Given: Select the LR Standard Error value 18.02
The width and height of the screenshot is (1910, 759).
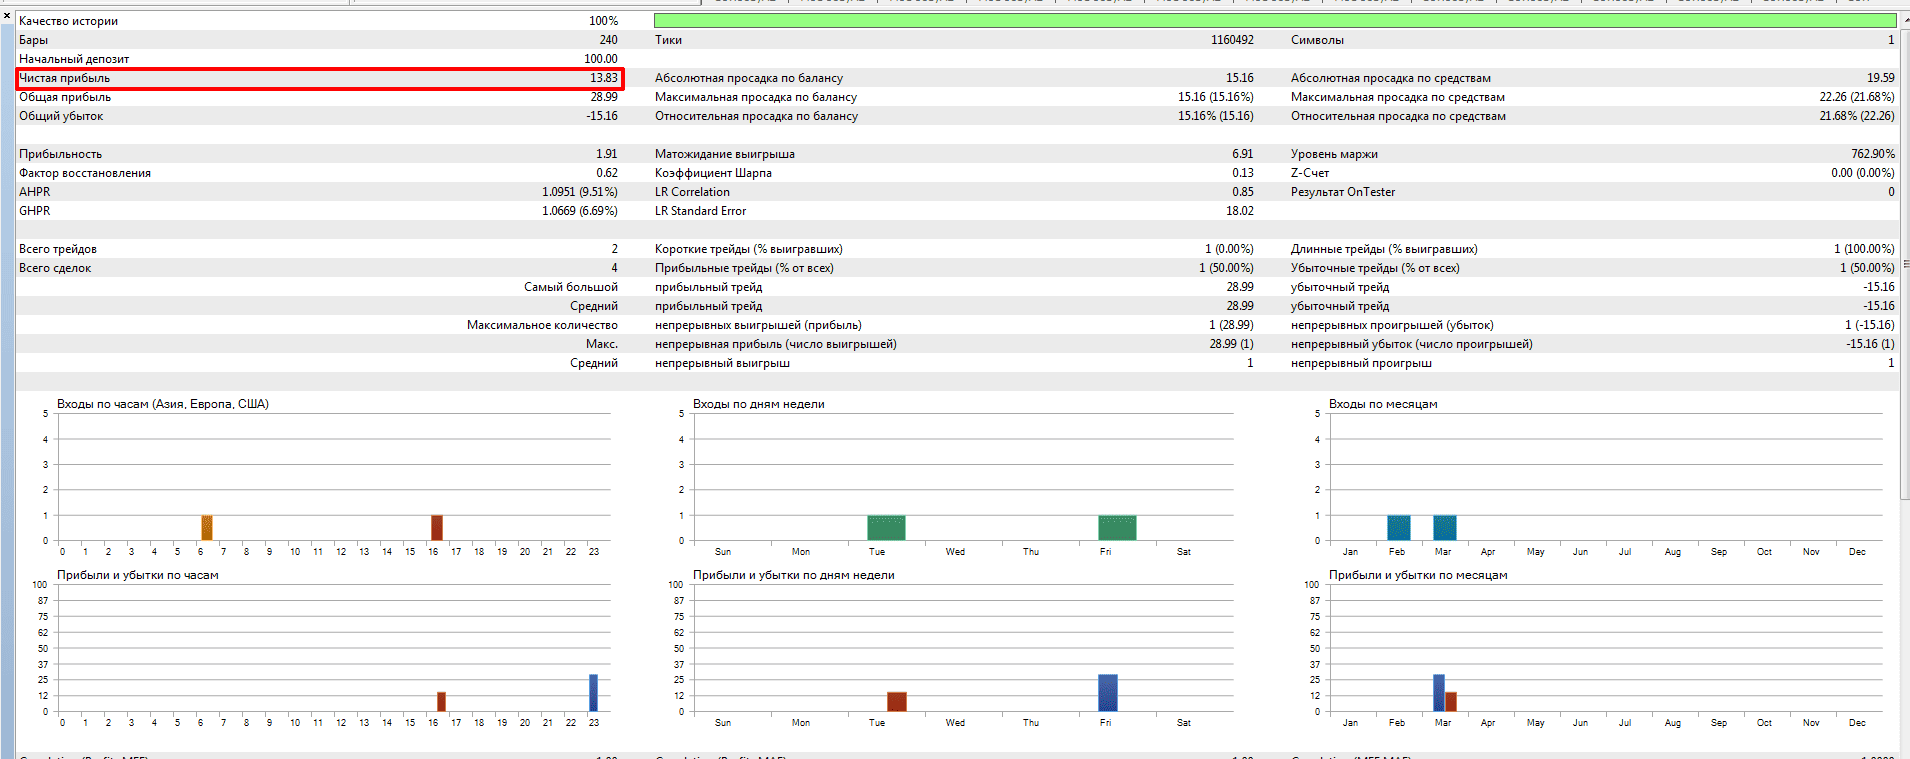Looking at the screenshot, I should pyautogui.click(x=1239, y=211).
